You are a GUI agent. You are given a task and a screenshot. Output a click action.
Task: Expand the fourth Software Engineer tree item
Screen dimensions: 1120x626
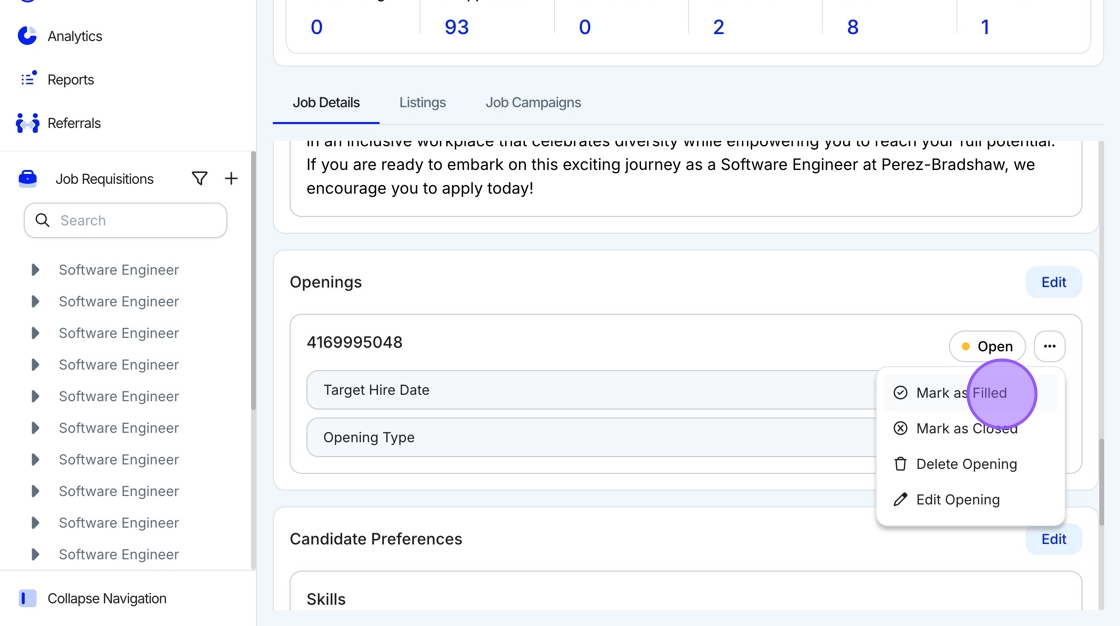point(35,364)
